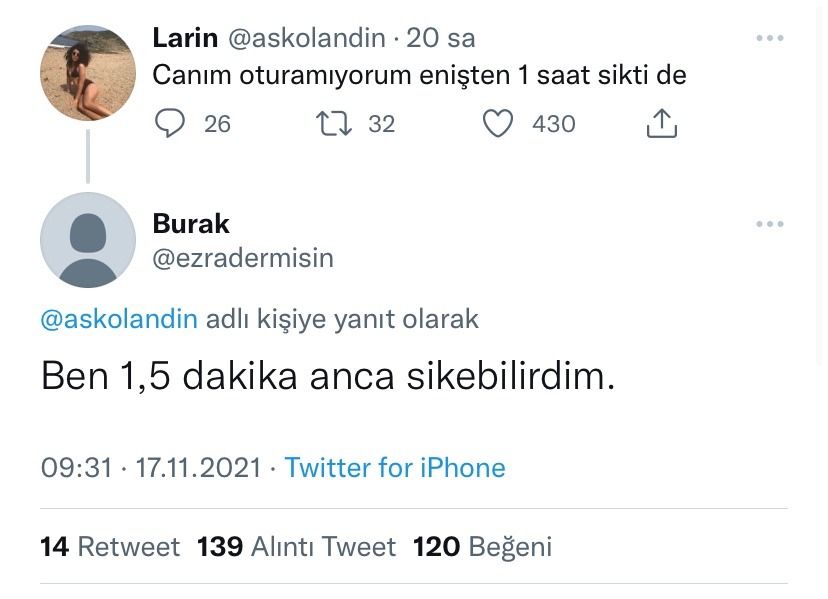Click the display name Larin

point(185,38)
